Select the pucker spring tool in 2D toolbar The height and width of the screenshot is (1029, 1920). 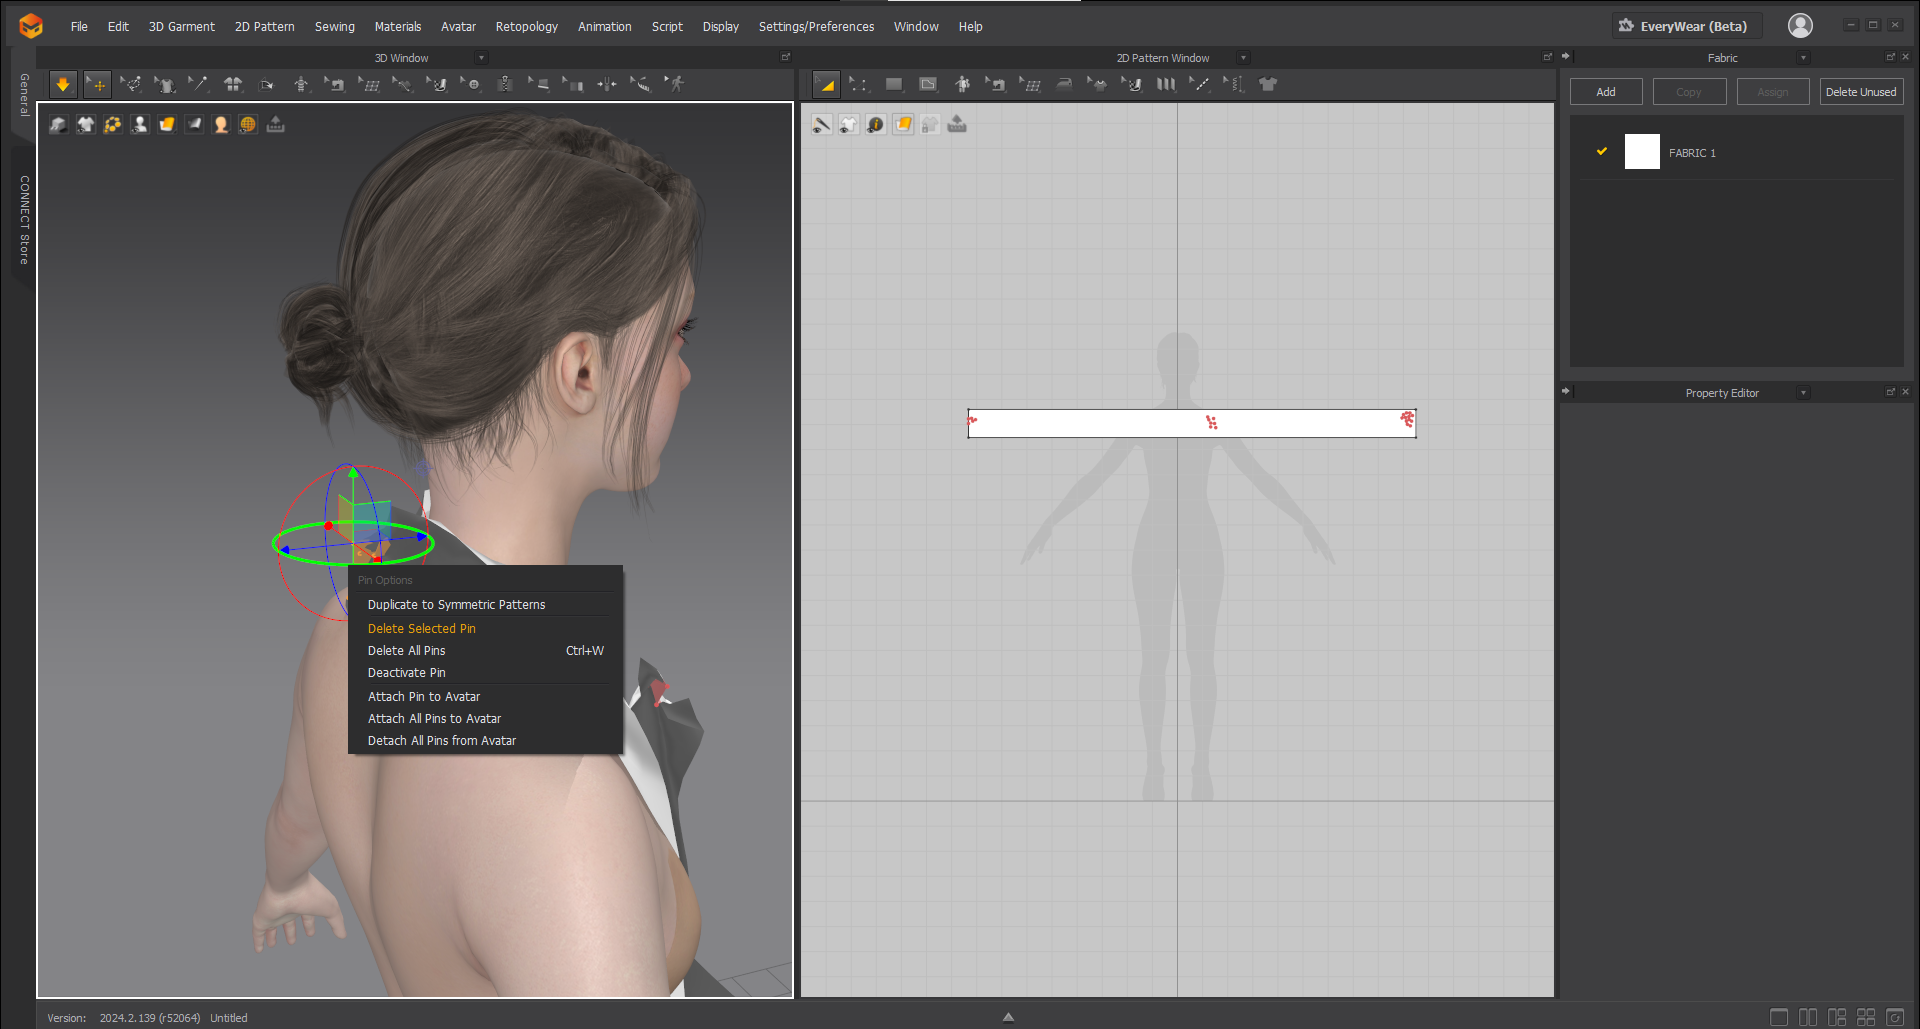click(x=1234, y=85)
